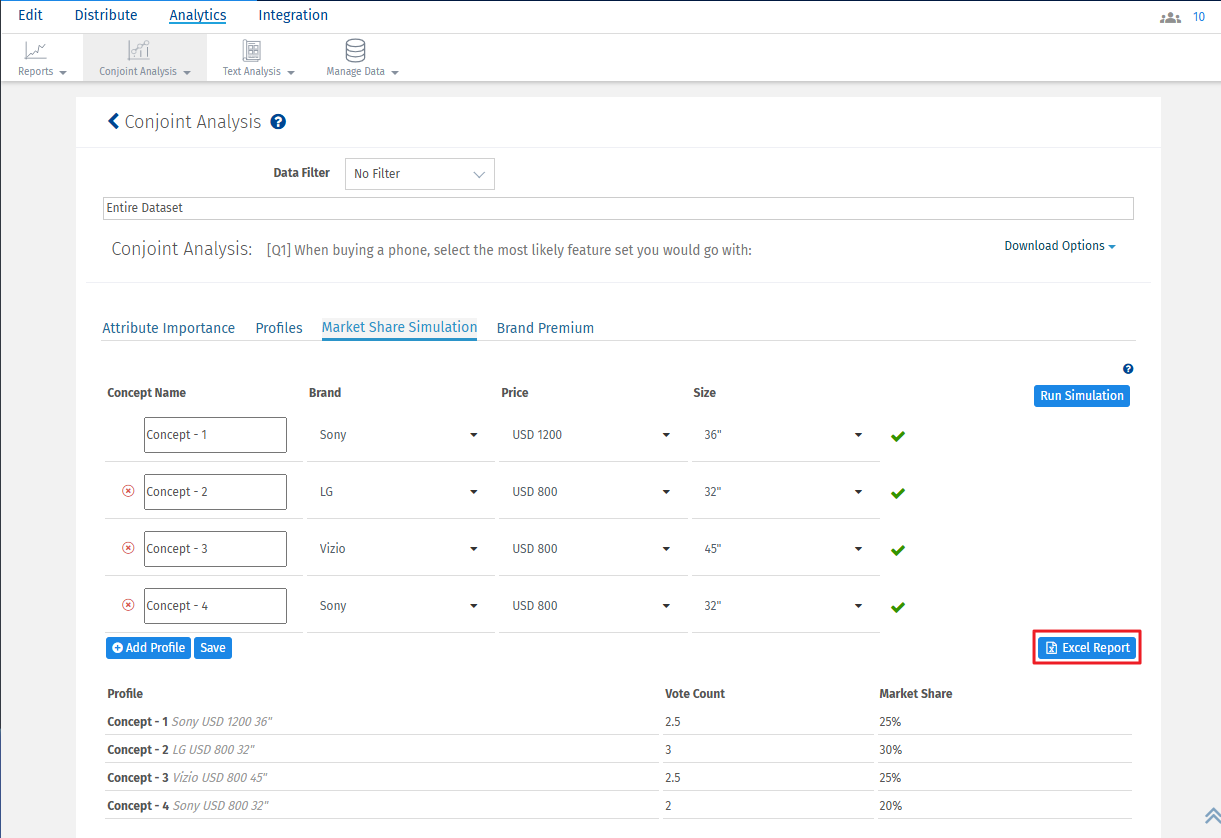The width and height of the screenshot is (1221, 838).
Task: Open the Brand Premium tab
Action: (545, 328)
